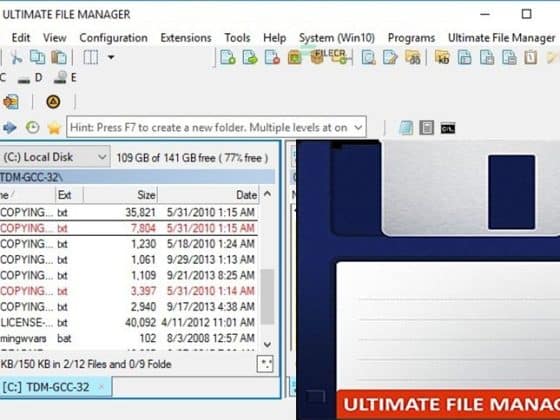
Task: Click the edit file pencil icon
Action: pyautogui.click(x=390, y=57)
